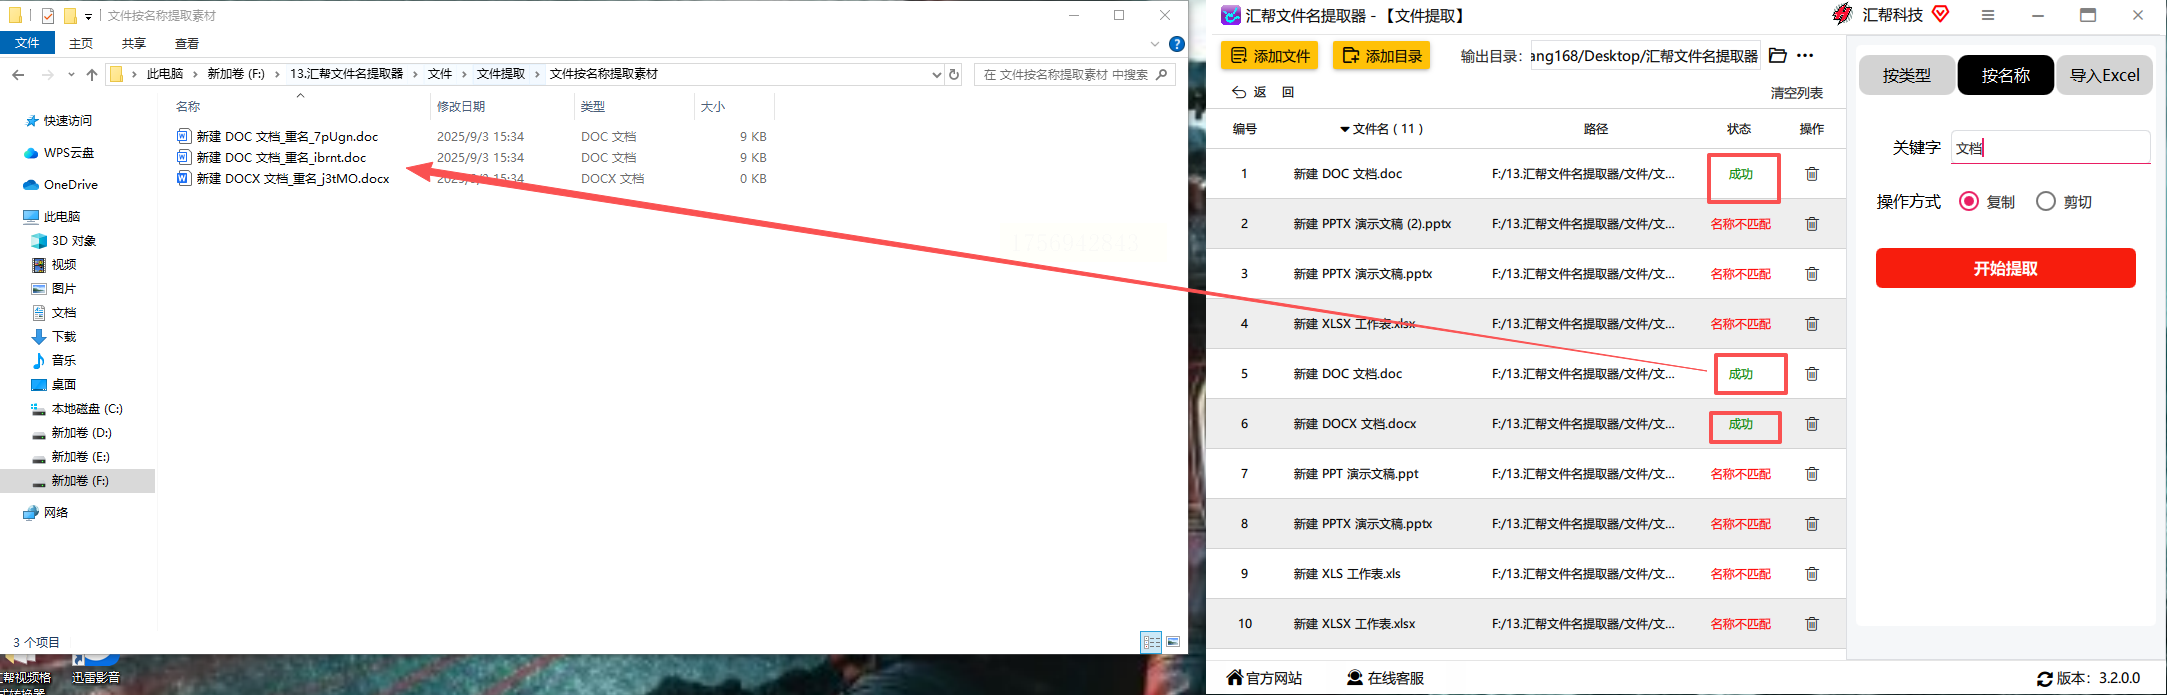The width and height of the screenshot is (2167, 695).
Task: Open the 导入Excel tab
Action: click(2104, 75)
